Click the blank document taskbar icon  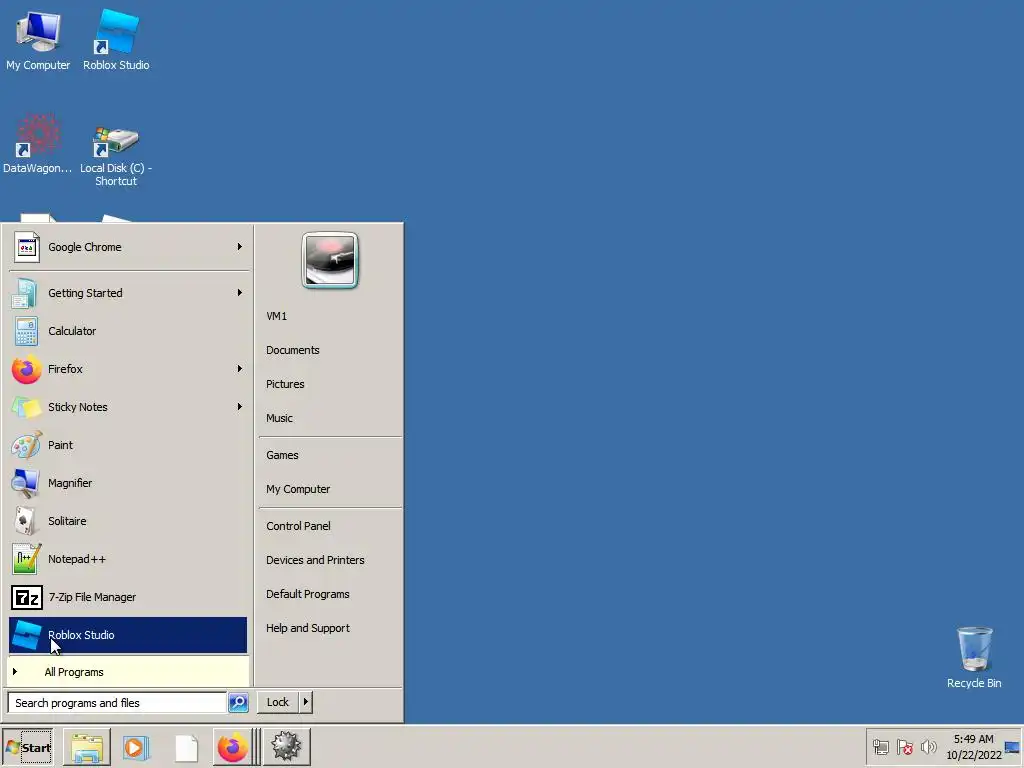tap(186, 748)
